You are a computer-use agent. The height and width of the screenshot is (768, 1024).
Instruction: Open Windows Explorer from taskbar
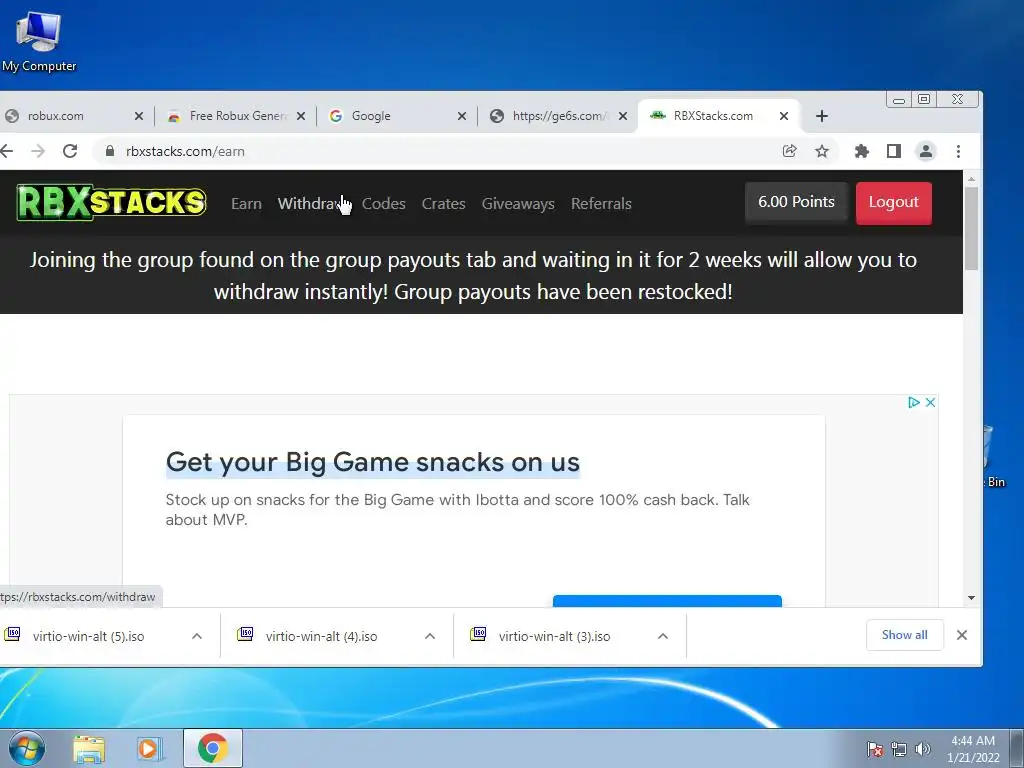coord(89,749)
